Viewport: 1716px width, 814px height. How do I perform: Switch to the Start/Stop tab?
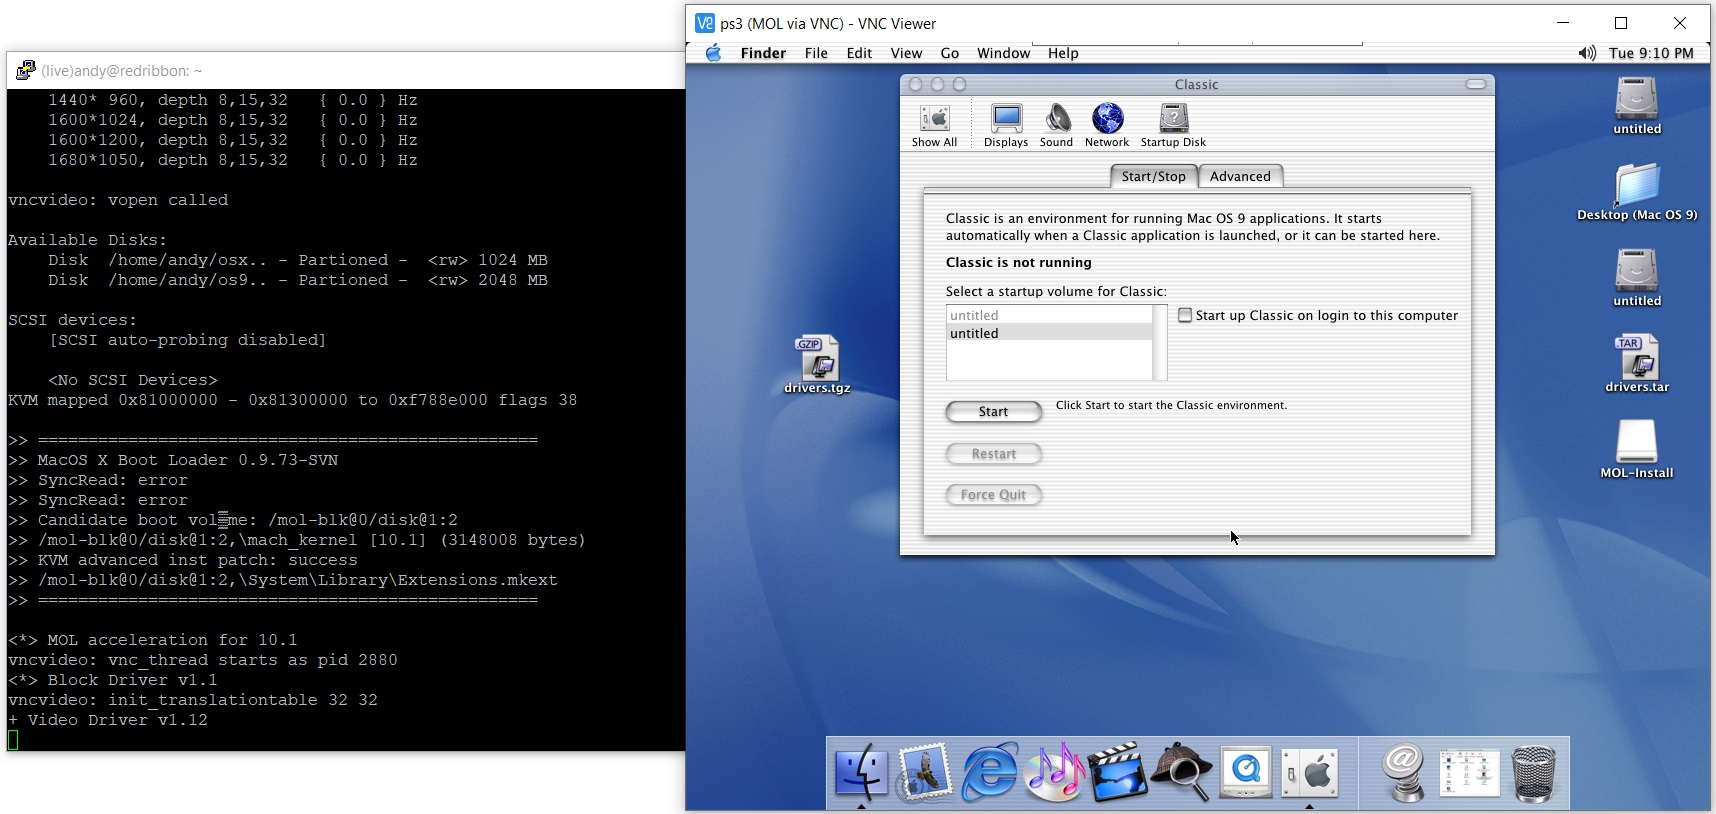coord(1153,176)
